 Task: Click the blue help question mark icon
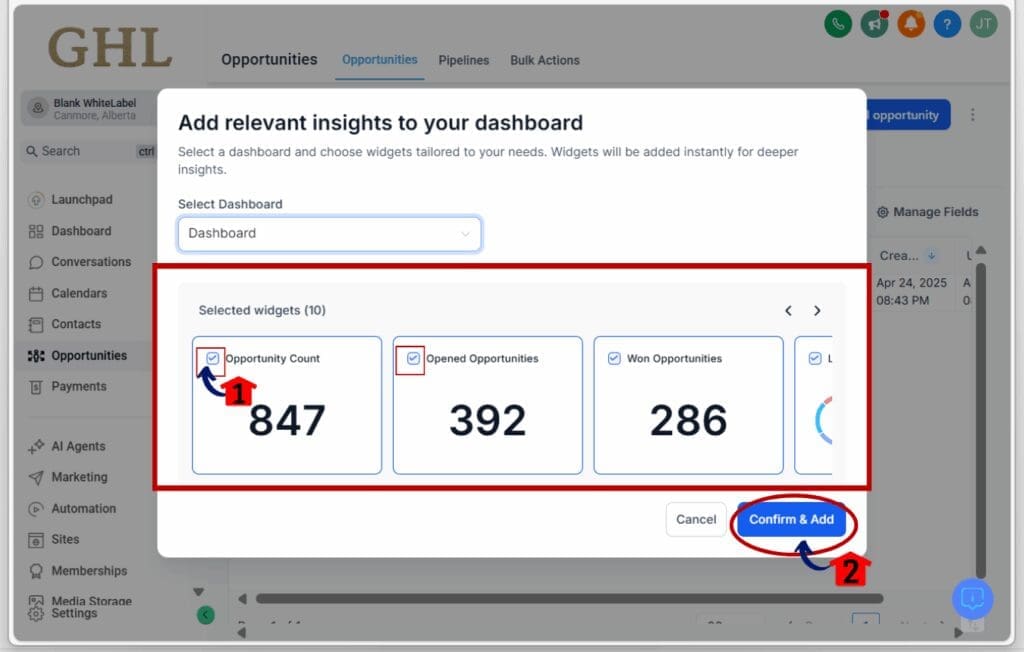click(947, 25)
